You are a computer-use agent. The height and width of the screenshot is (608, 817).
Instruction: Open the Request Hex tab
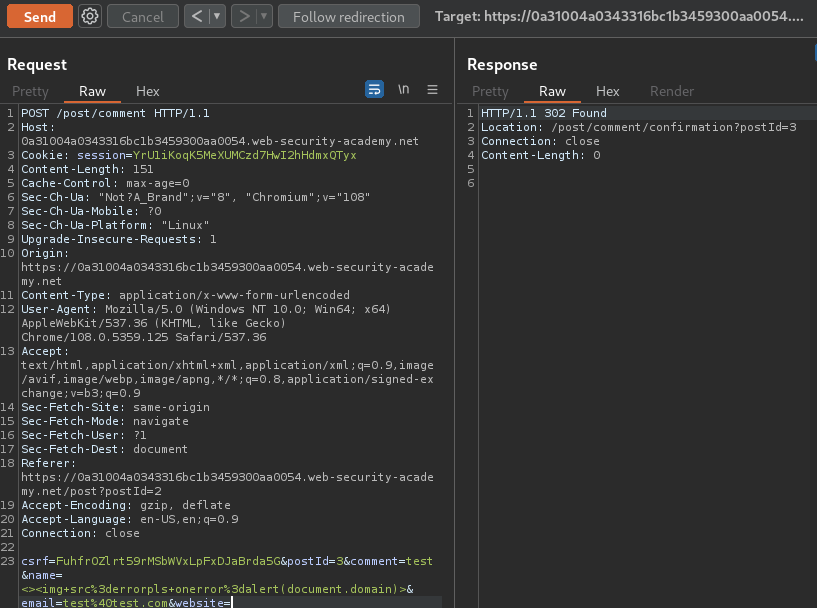point(147,91)
